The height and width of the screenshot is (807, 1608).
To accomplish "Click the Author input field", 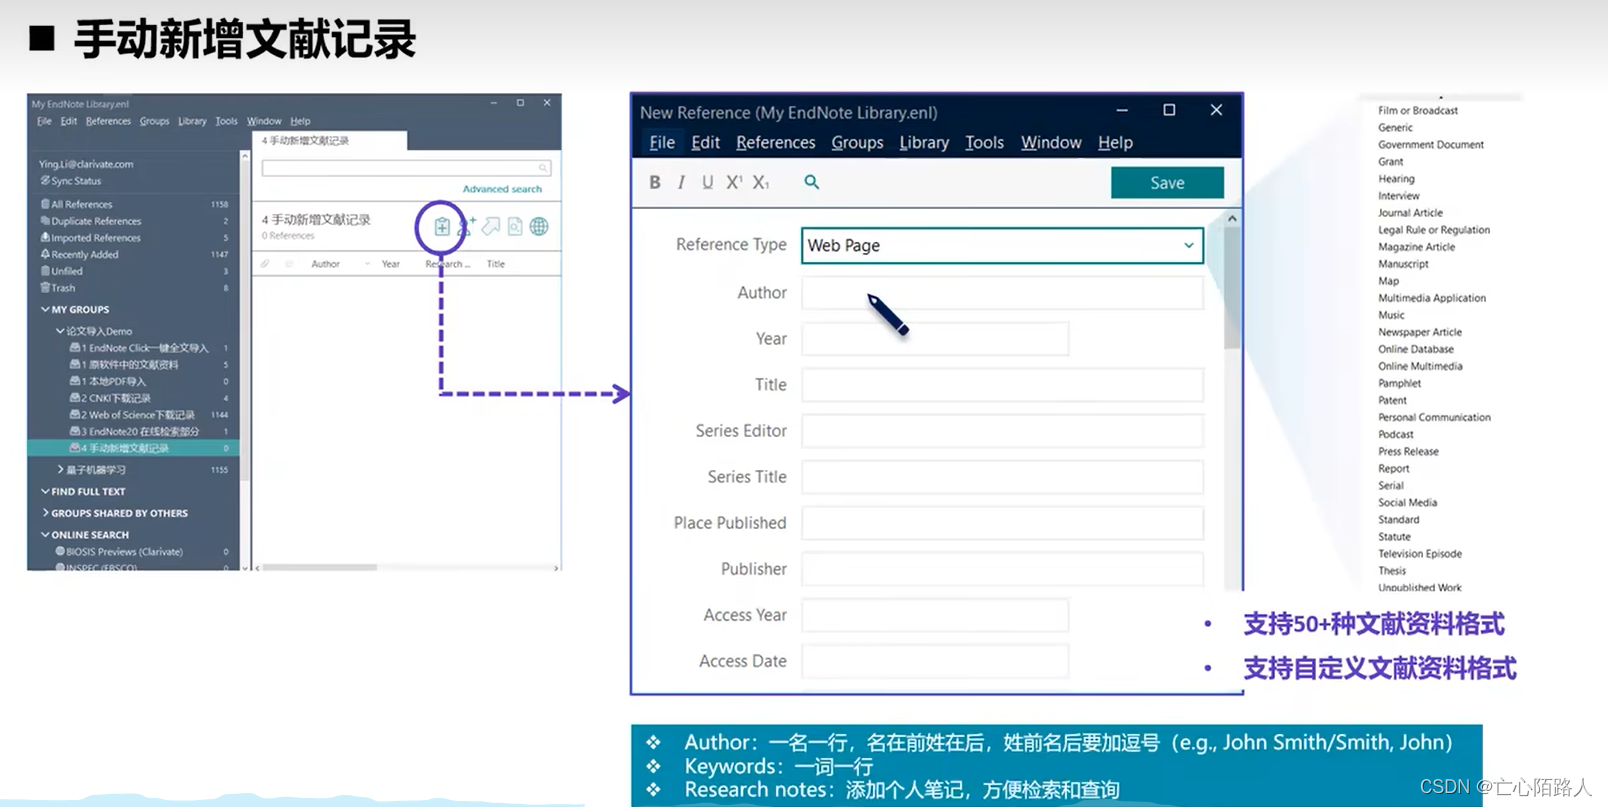I will tap(1002, 293).
